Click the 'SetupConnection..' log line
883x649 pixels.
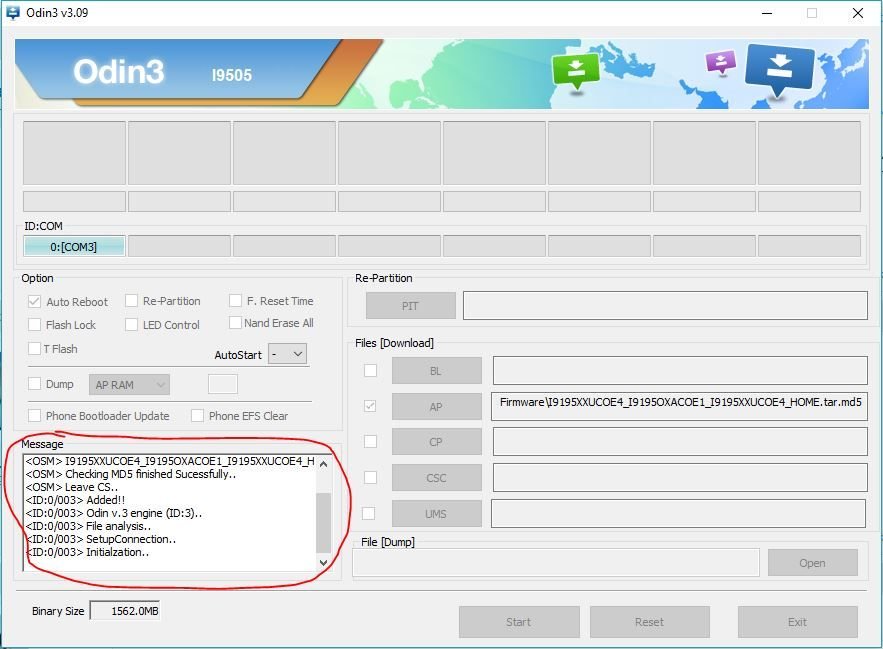131,539
